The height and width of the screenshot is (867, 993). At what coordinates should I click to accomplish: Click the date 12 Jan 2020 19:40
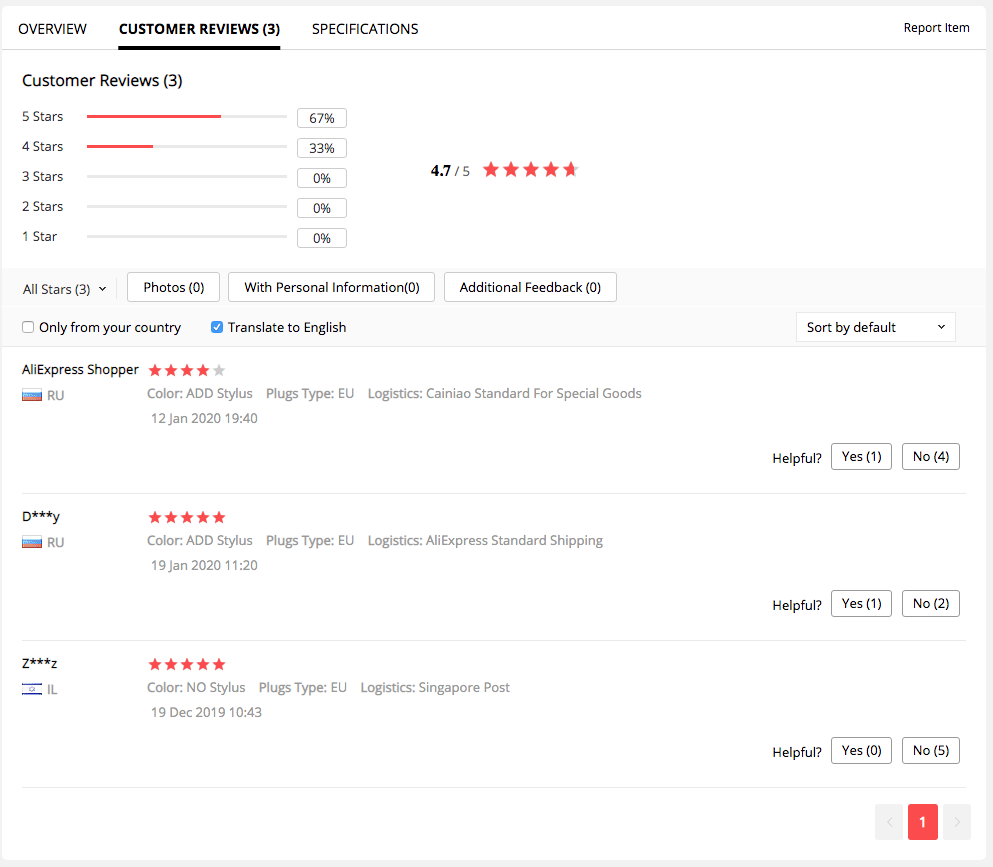coord(204,419)
